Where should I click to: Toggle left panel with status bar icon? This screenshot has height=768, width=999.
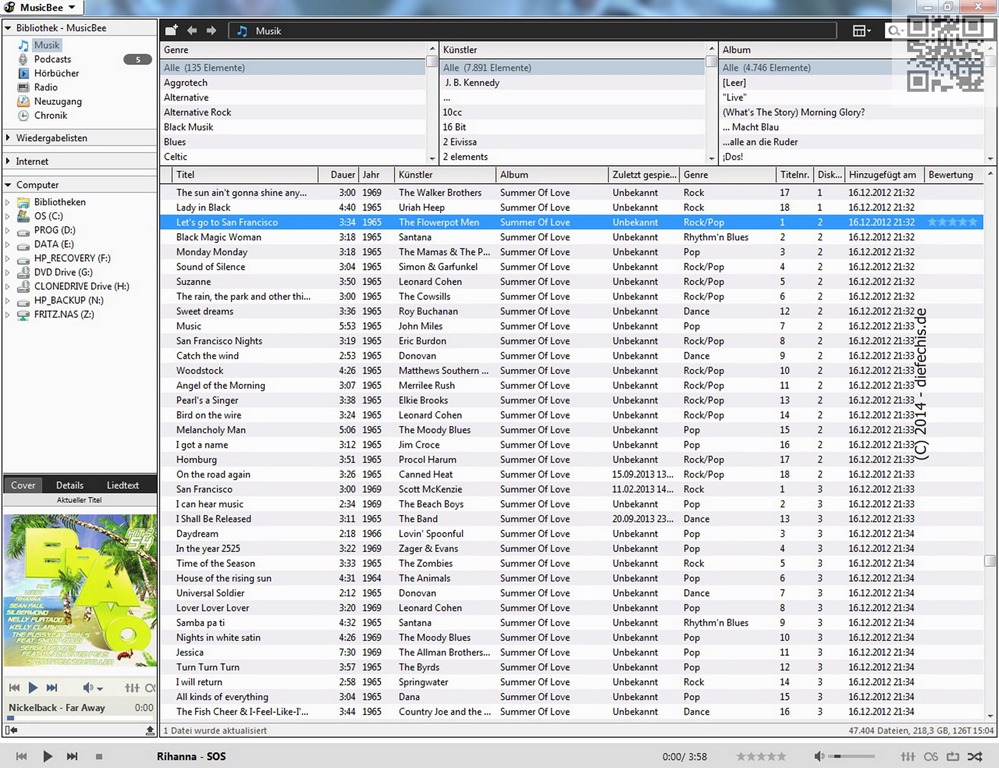pyautogui.click(x=11, y=730)
